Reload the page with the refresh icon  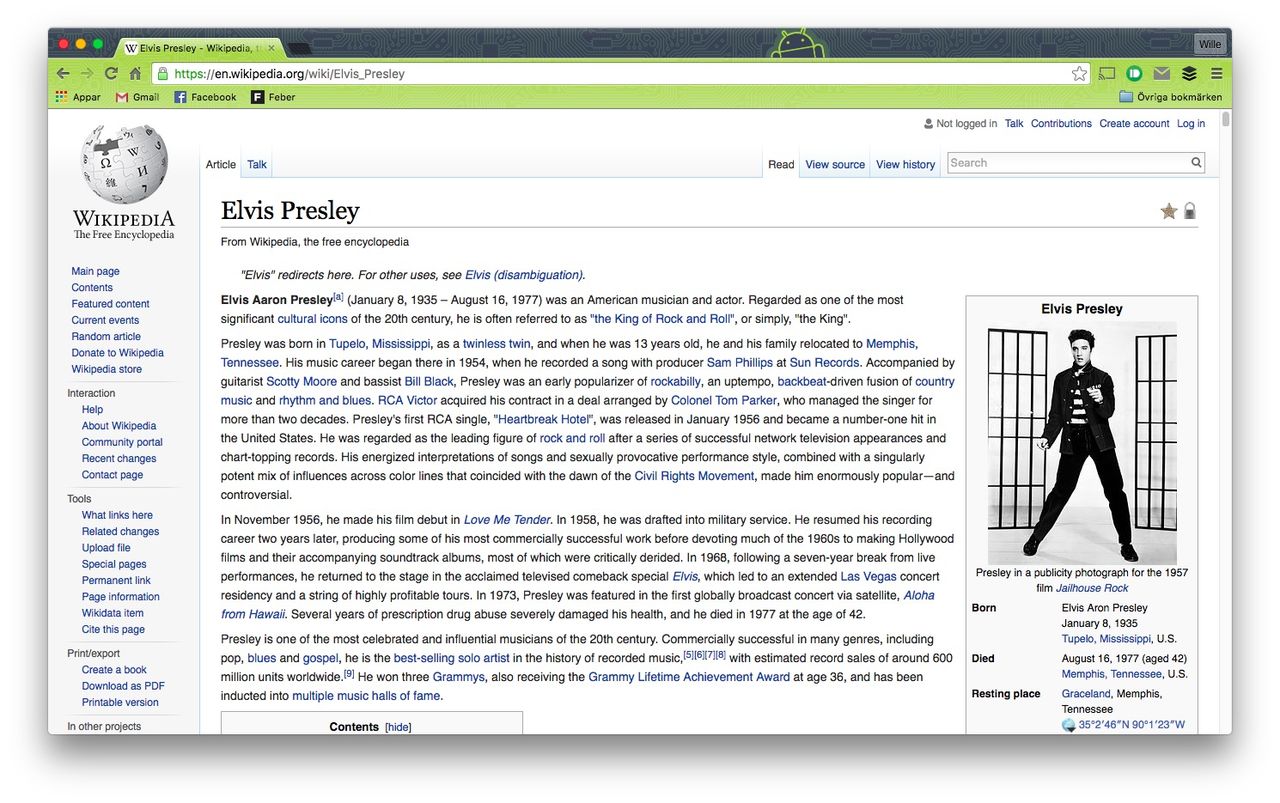[x=111, y=73]
